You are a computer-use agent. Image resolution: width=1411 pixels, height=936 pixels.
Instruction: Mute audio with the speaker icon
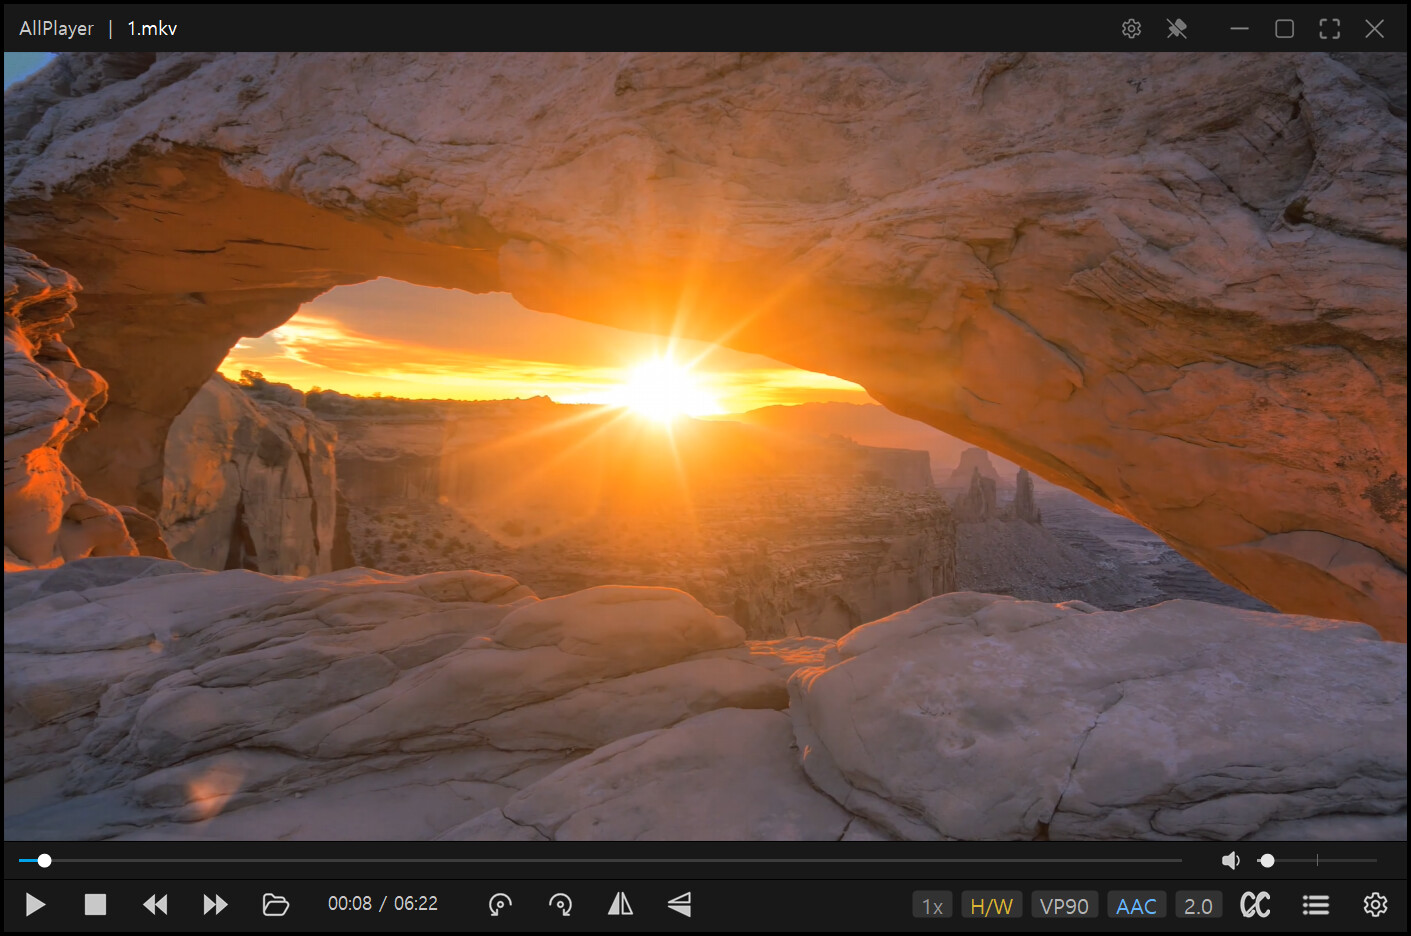(x=1231, y=860)
